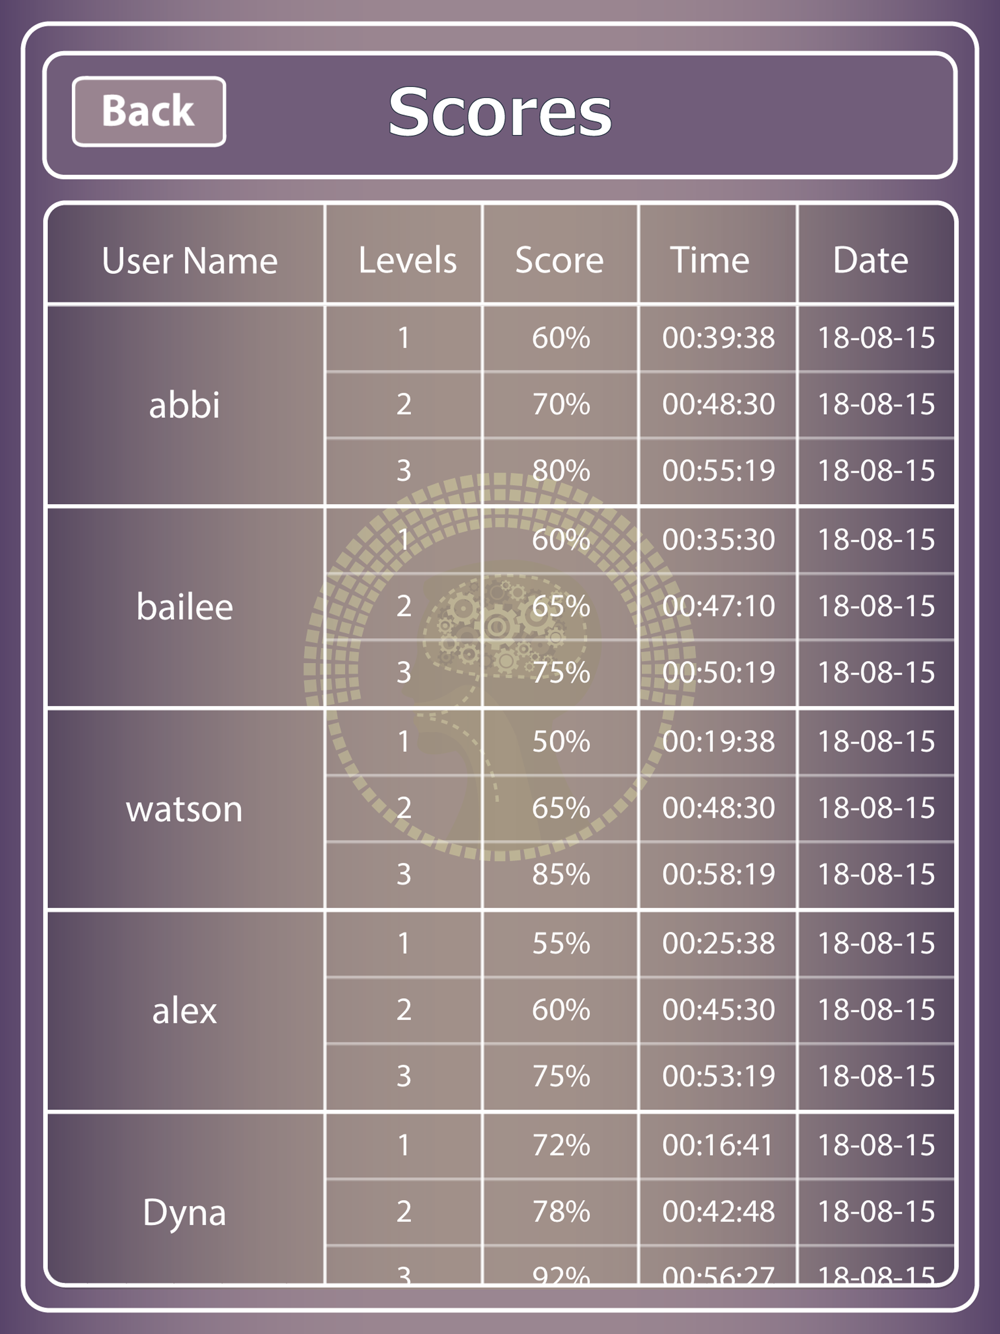Choose the bailee user name cell

[185, 607]
